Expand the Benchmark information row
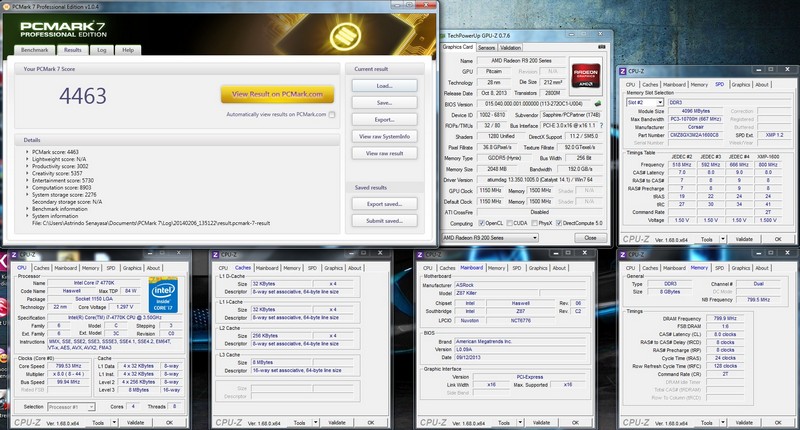 27,209
